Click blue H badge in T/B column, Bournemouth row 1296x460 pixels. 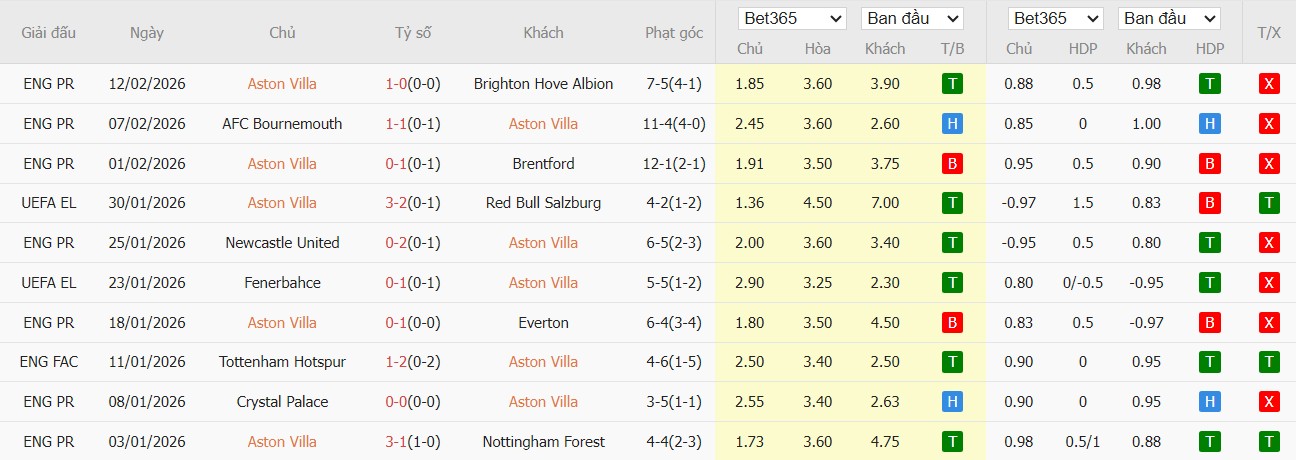tap(952, 124)
